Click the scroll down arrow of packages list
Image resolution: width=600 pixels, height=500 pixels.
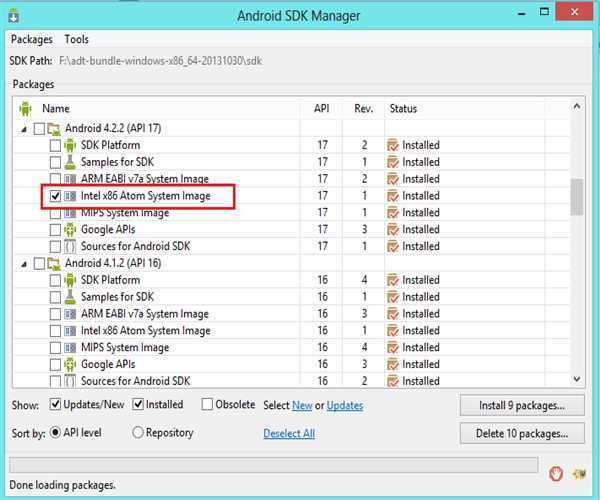coord(577,379)
